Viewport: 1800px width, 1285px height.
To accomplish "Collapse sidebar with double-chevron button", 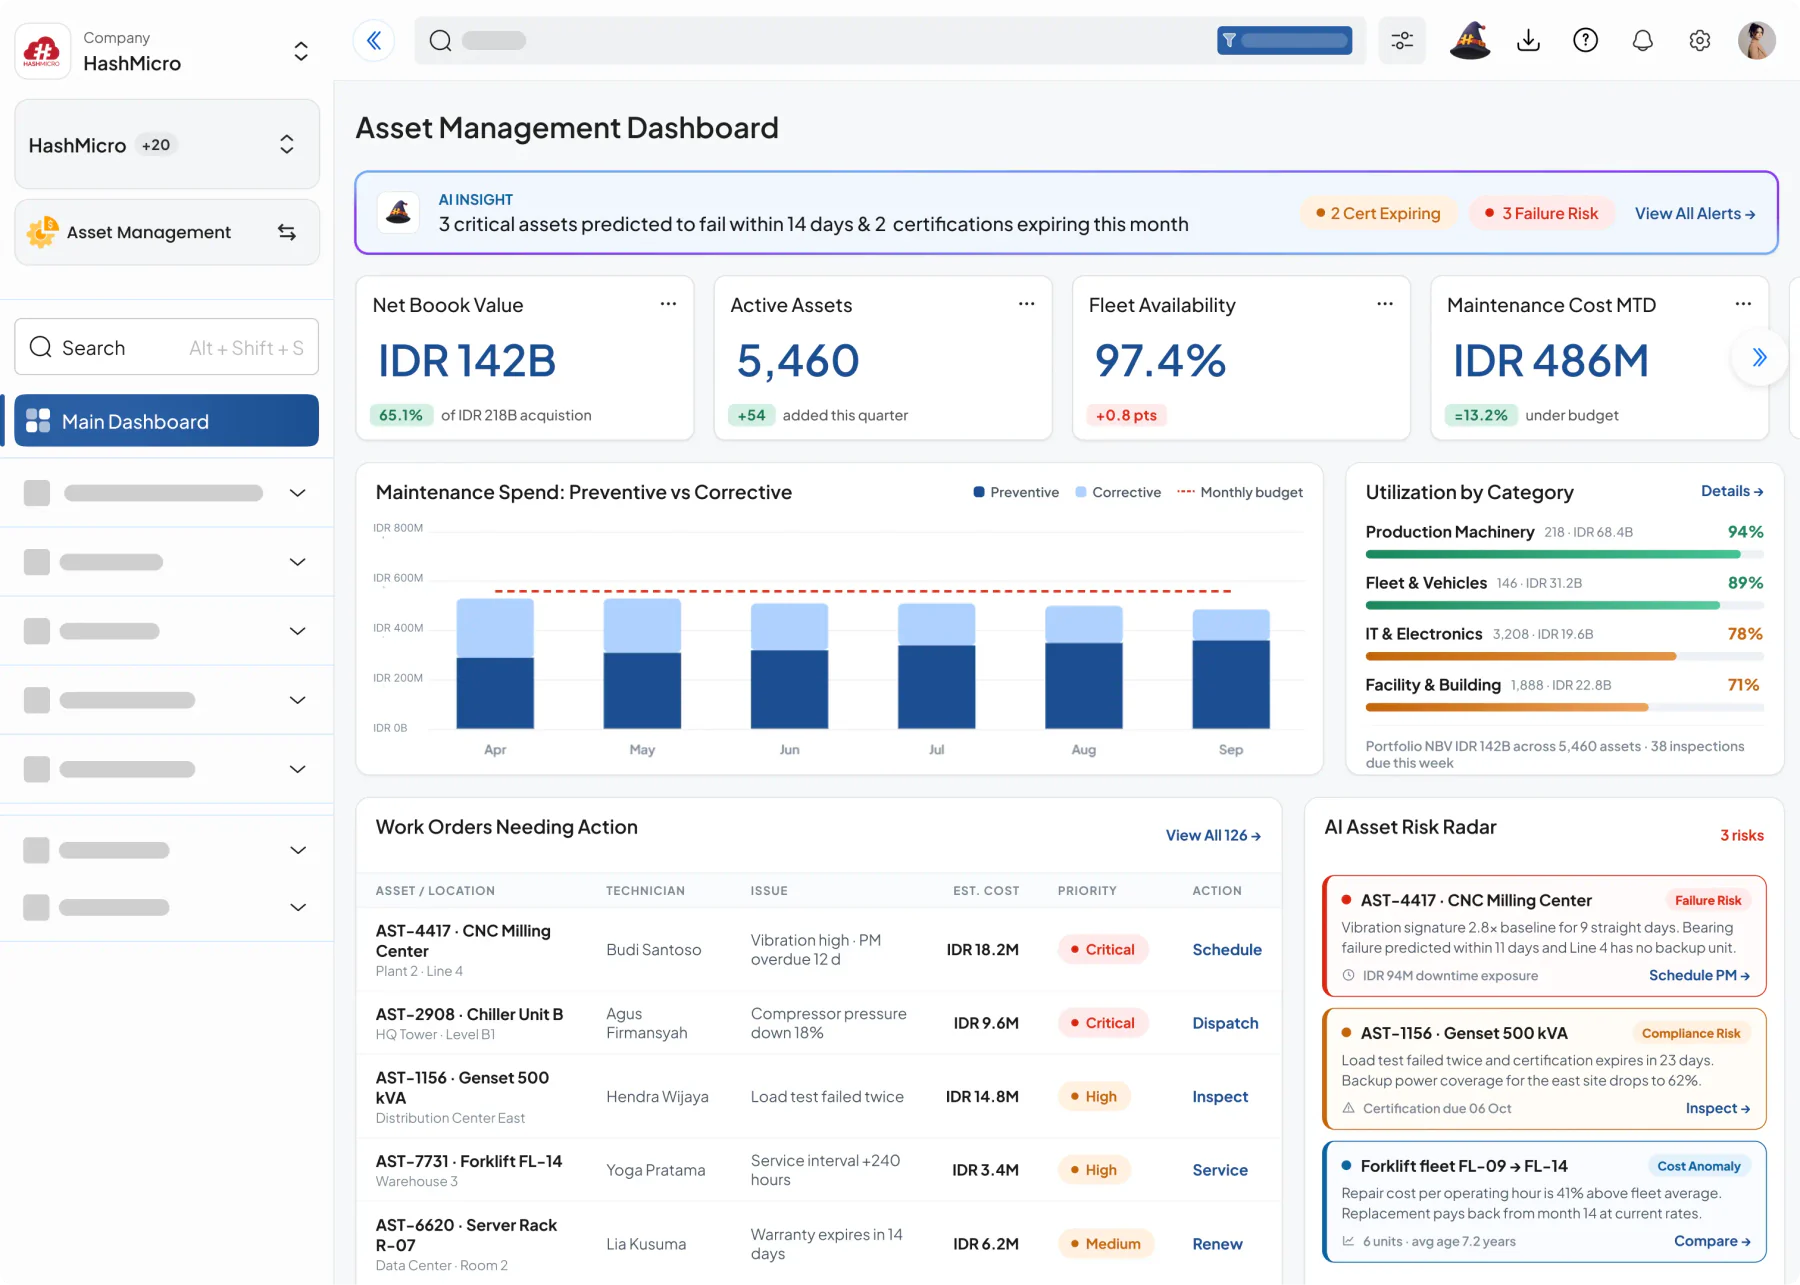I will pyautogui.click(x=374, y=40).
